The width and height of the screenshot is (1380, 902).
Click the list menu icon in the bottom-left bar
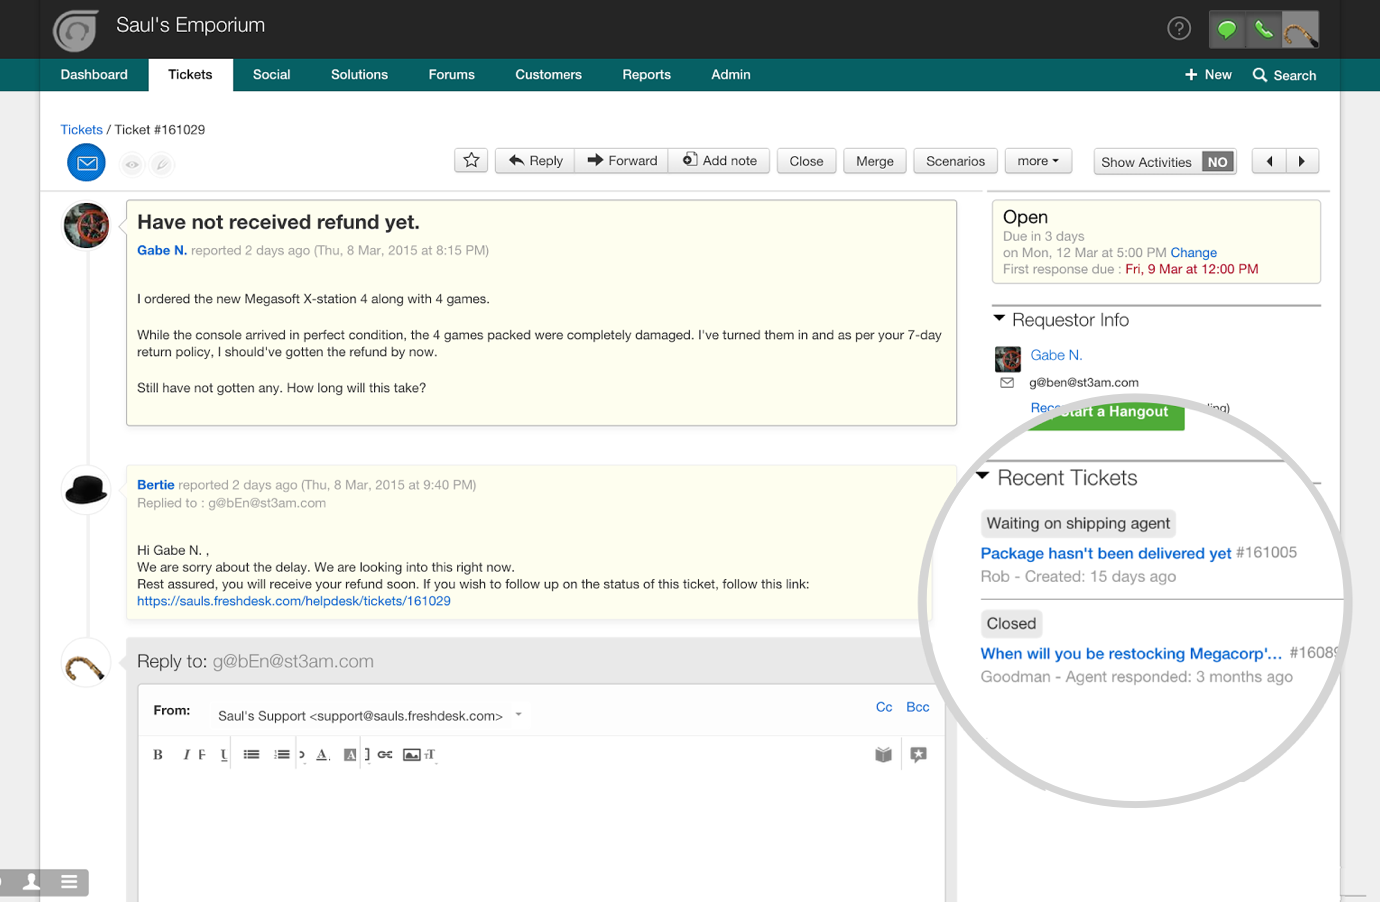pyautogui.click(x=69, y=881)
